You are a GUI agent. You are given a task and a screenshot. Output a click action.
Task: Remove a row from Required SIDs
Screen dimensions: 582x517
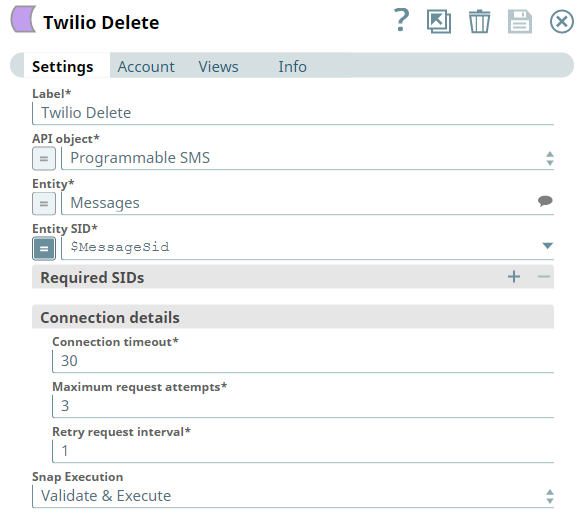543,277
